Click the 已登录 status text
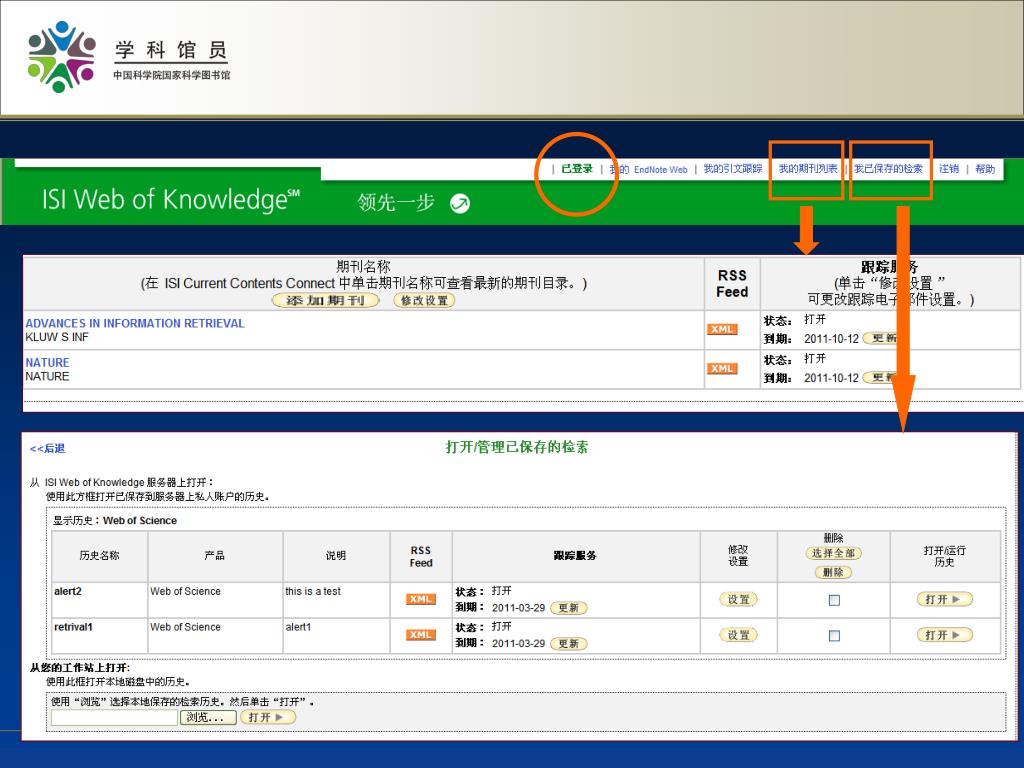 pyautogui.click(x=577, y=168)
